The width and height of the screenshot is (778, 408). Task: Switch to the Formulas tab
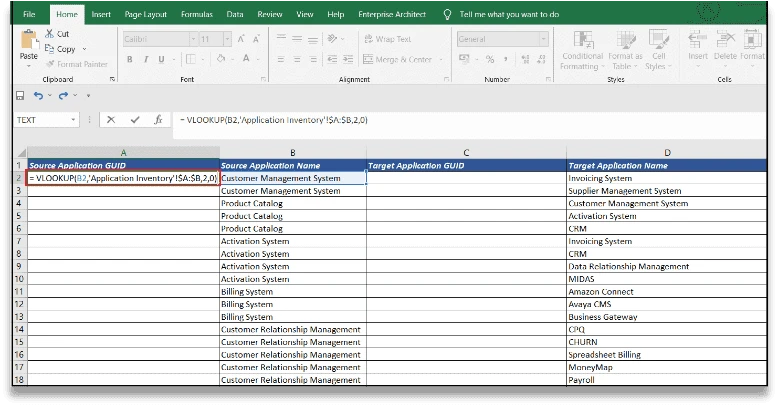pyautogui.click(x=196, y=14)
